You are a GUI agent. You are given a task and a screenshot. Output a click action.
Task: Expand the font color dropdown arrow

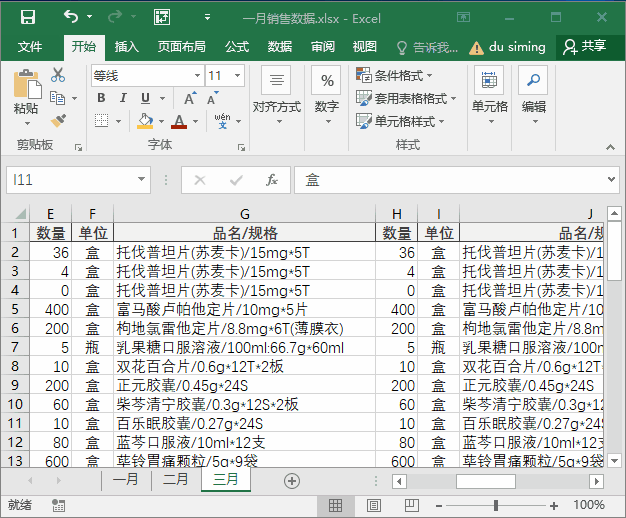[196, 121]
